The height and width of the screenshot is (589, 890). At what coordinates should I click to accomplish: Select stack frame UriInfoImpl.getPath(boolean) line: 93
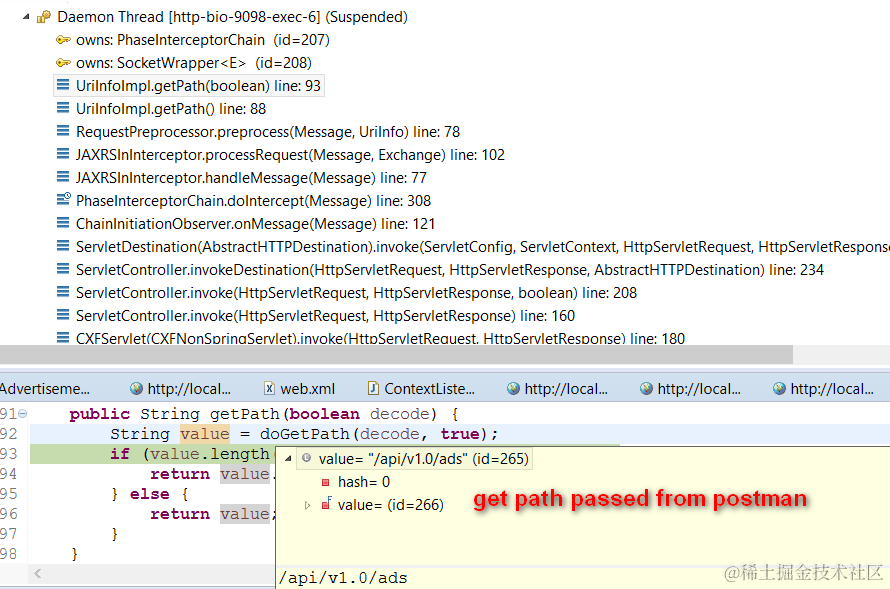pyautogui.click(x=198, y=86)
